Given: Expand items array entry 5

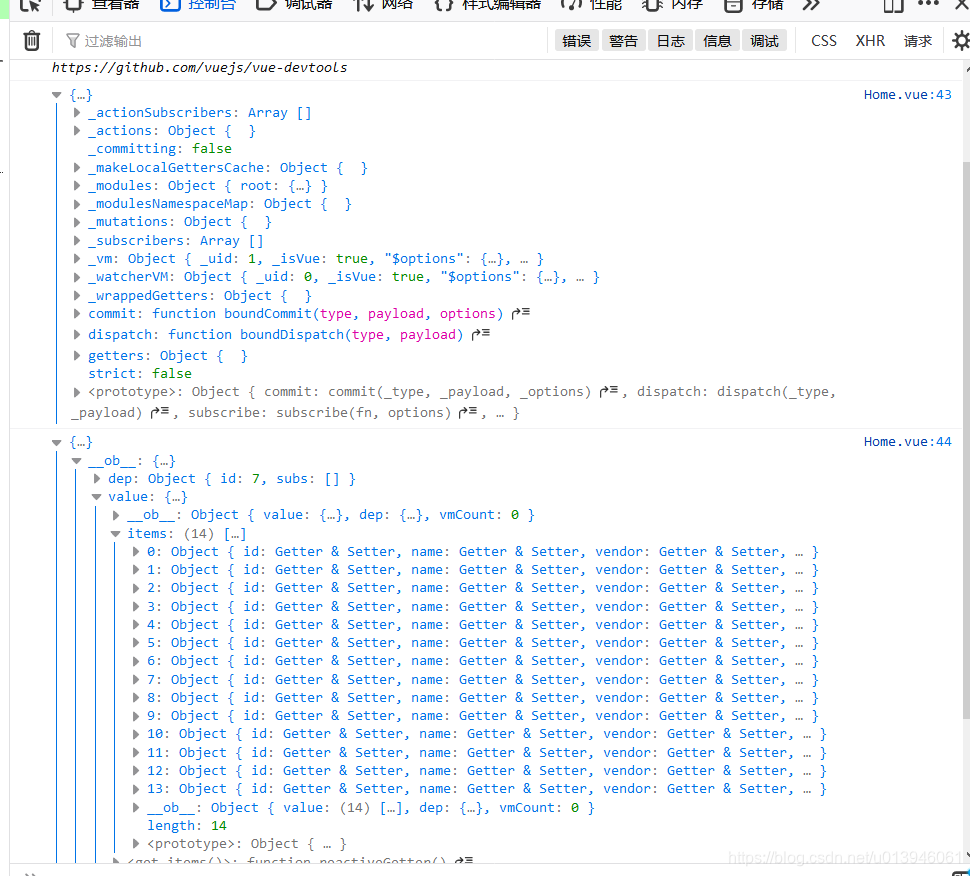Looking at the screenshot, I should click(135, 643).
